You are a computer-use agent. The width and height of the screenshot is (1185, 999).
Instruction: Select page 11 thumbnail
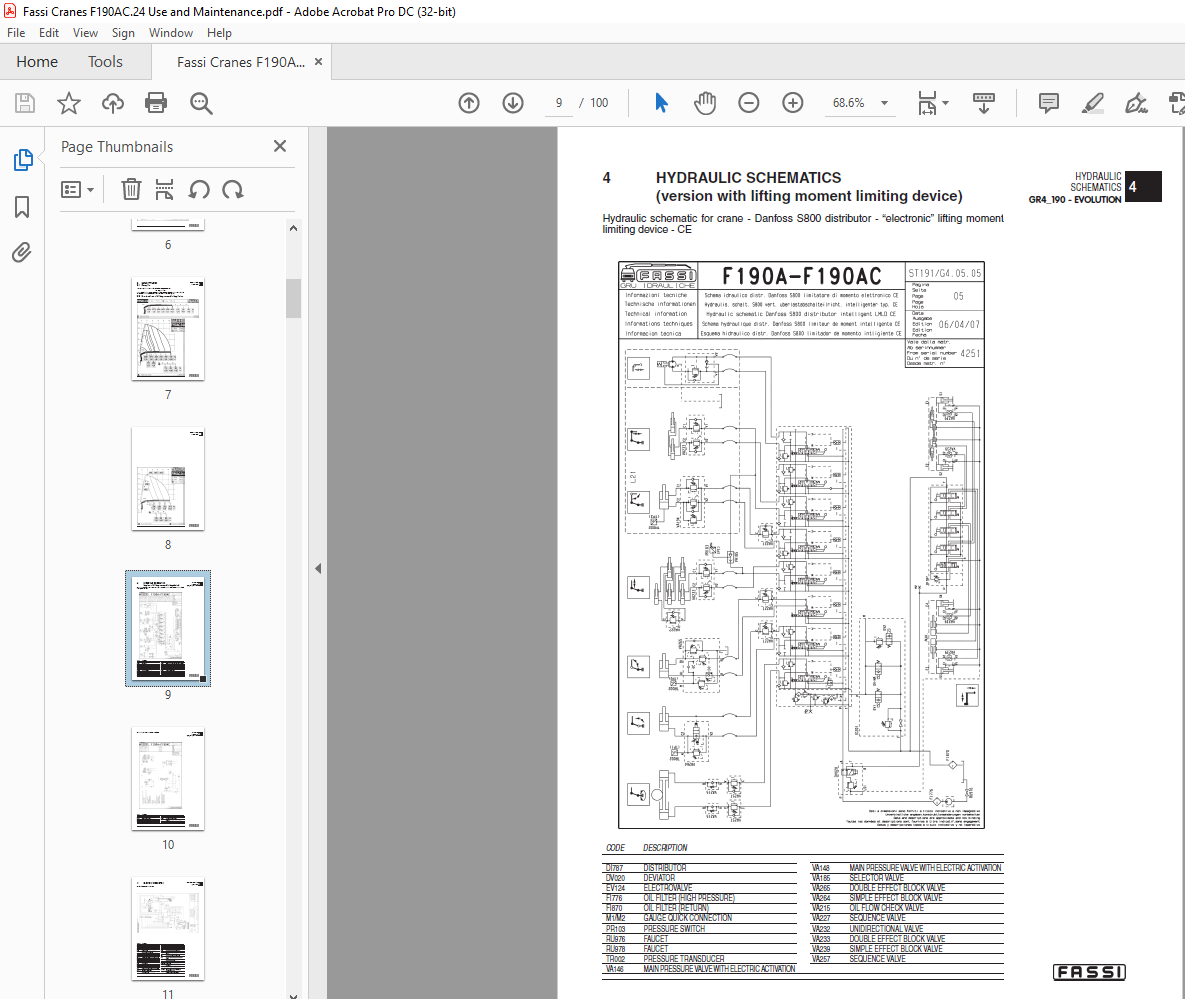tap(168, 929)
